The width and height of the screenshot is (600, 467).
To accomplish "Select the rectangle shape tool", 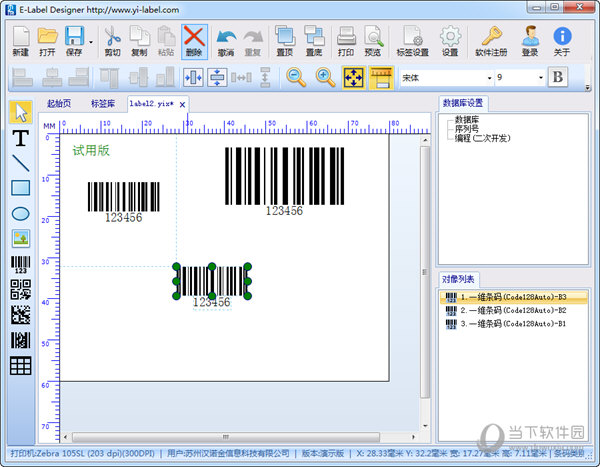I will [21, 188].
